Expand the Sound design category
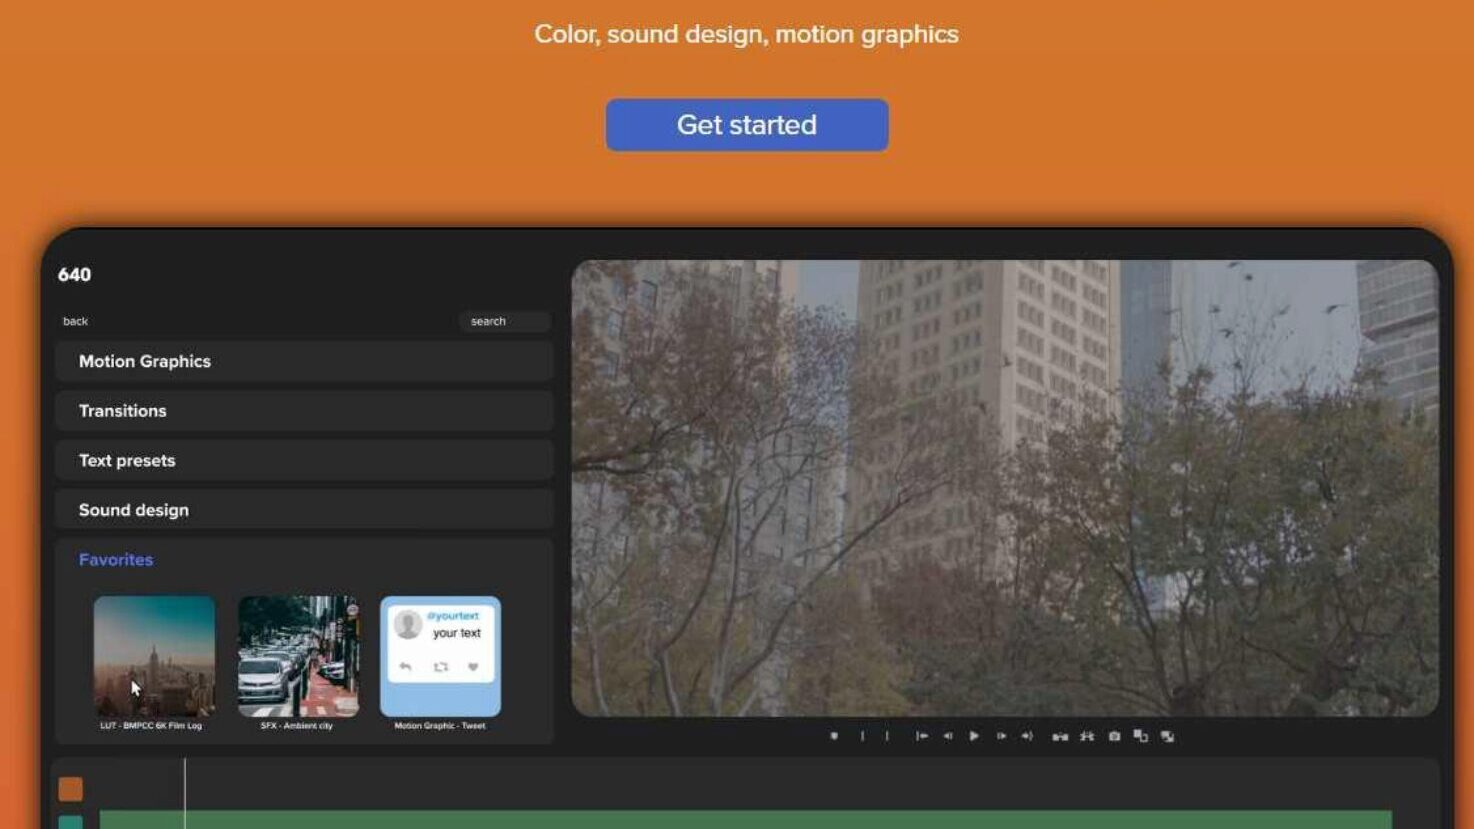 pyautogui.click(x=304, y=510)
